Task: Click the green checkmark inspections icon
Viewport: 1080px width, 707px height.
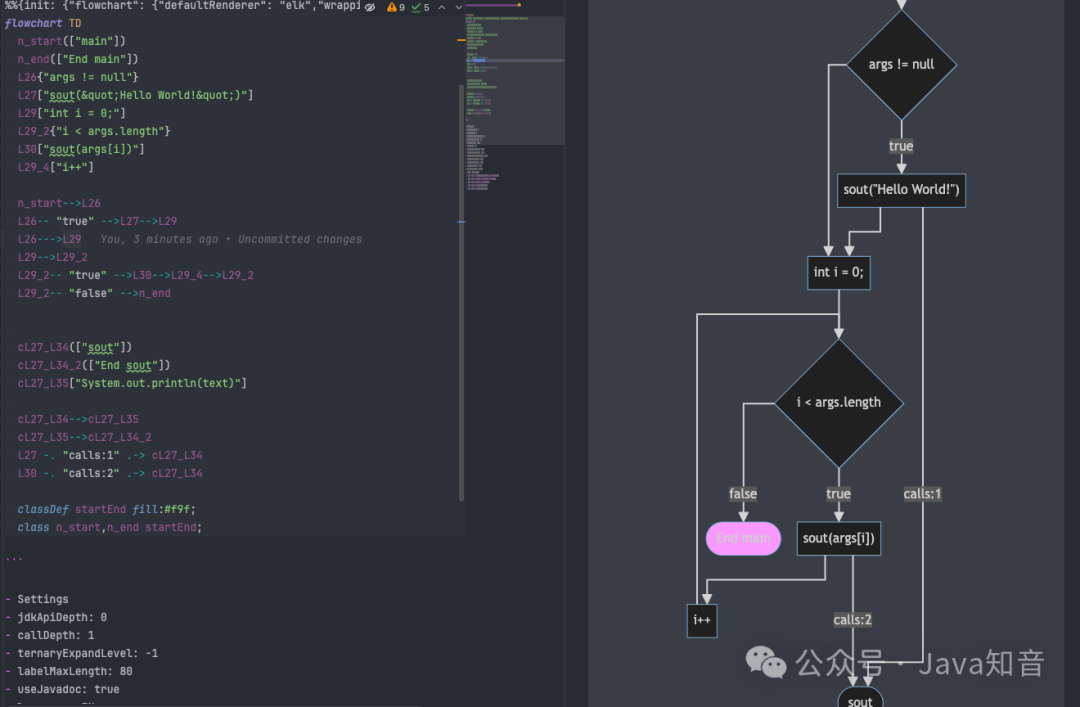Action: tap(416, 7)
